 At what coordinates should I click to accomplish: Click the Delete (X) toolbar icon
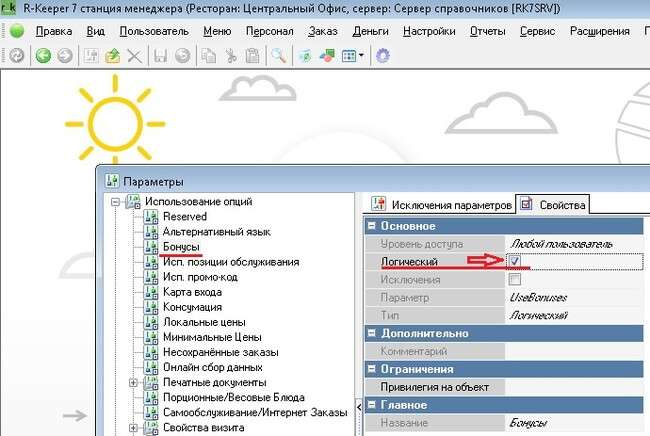[134, 55]
